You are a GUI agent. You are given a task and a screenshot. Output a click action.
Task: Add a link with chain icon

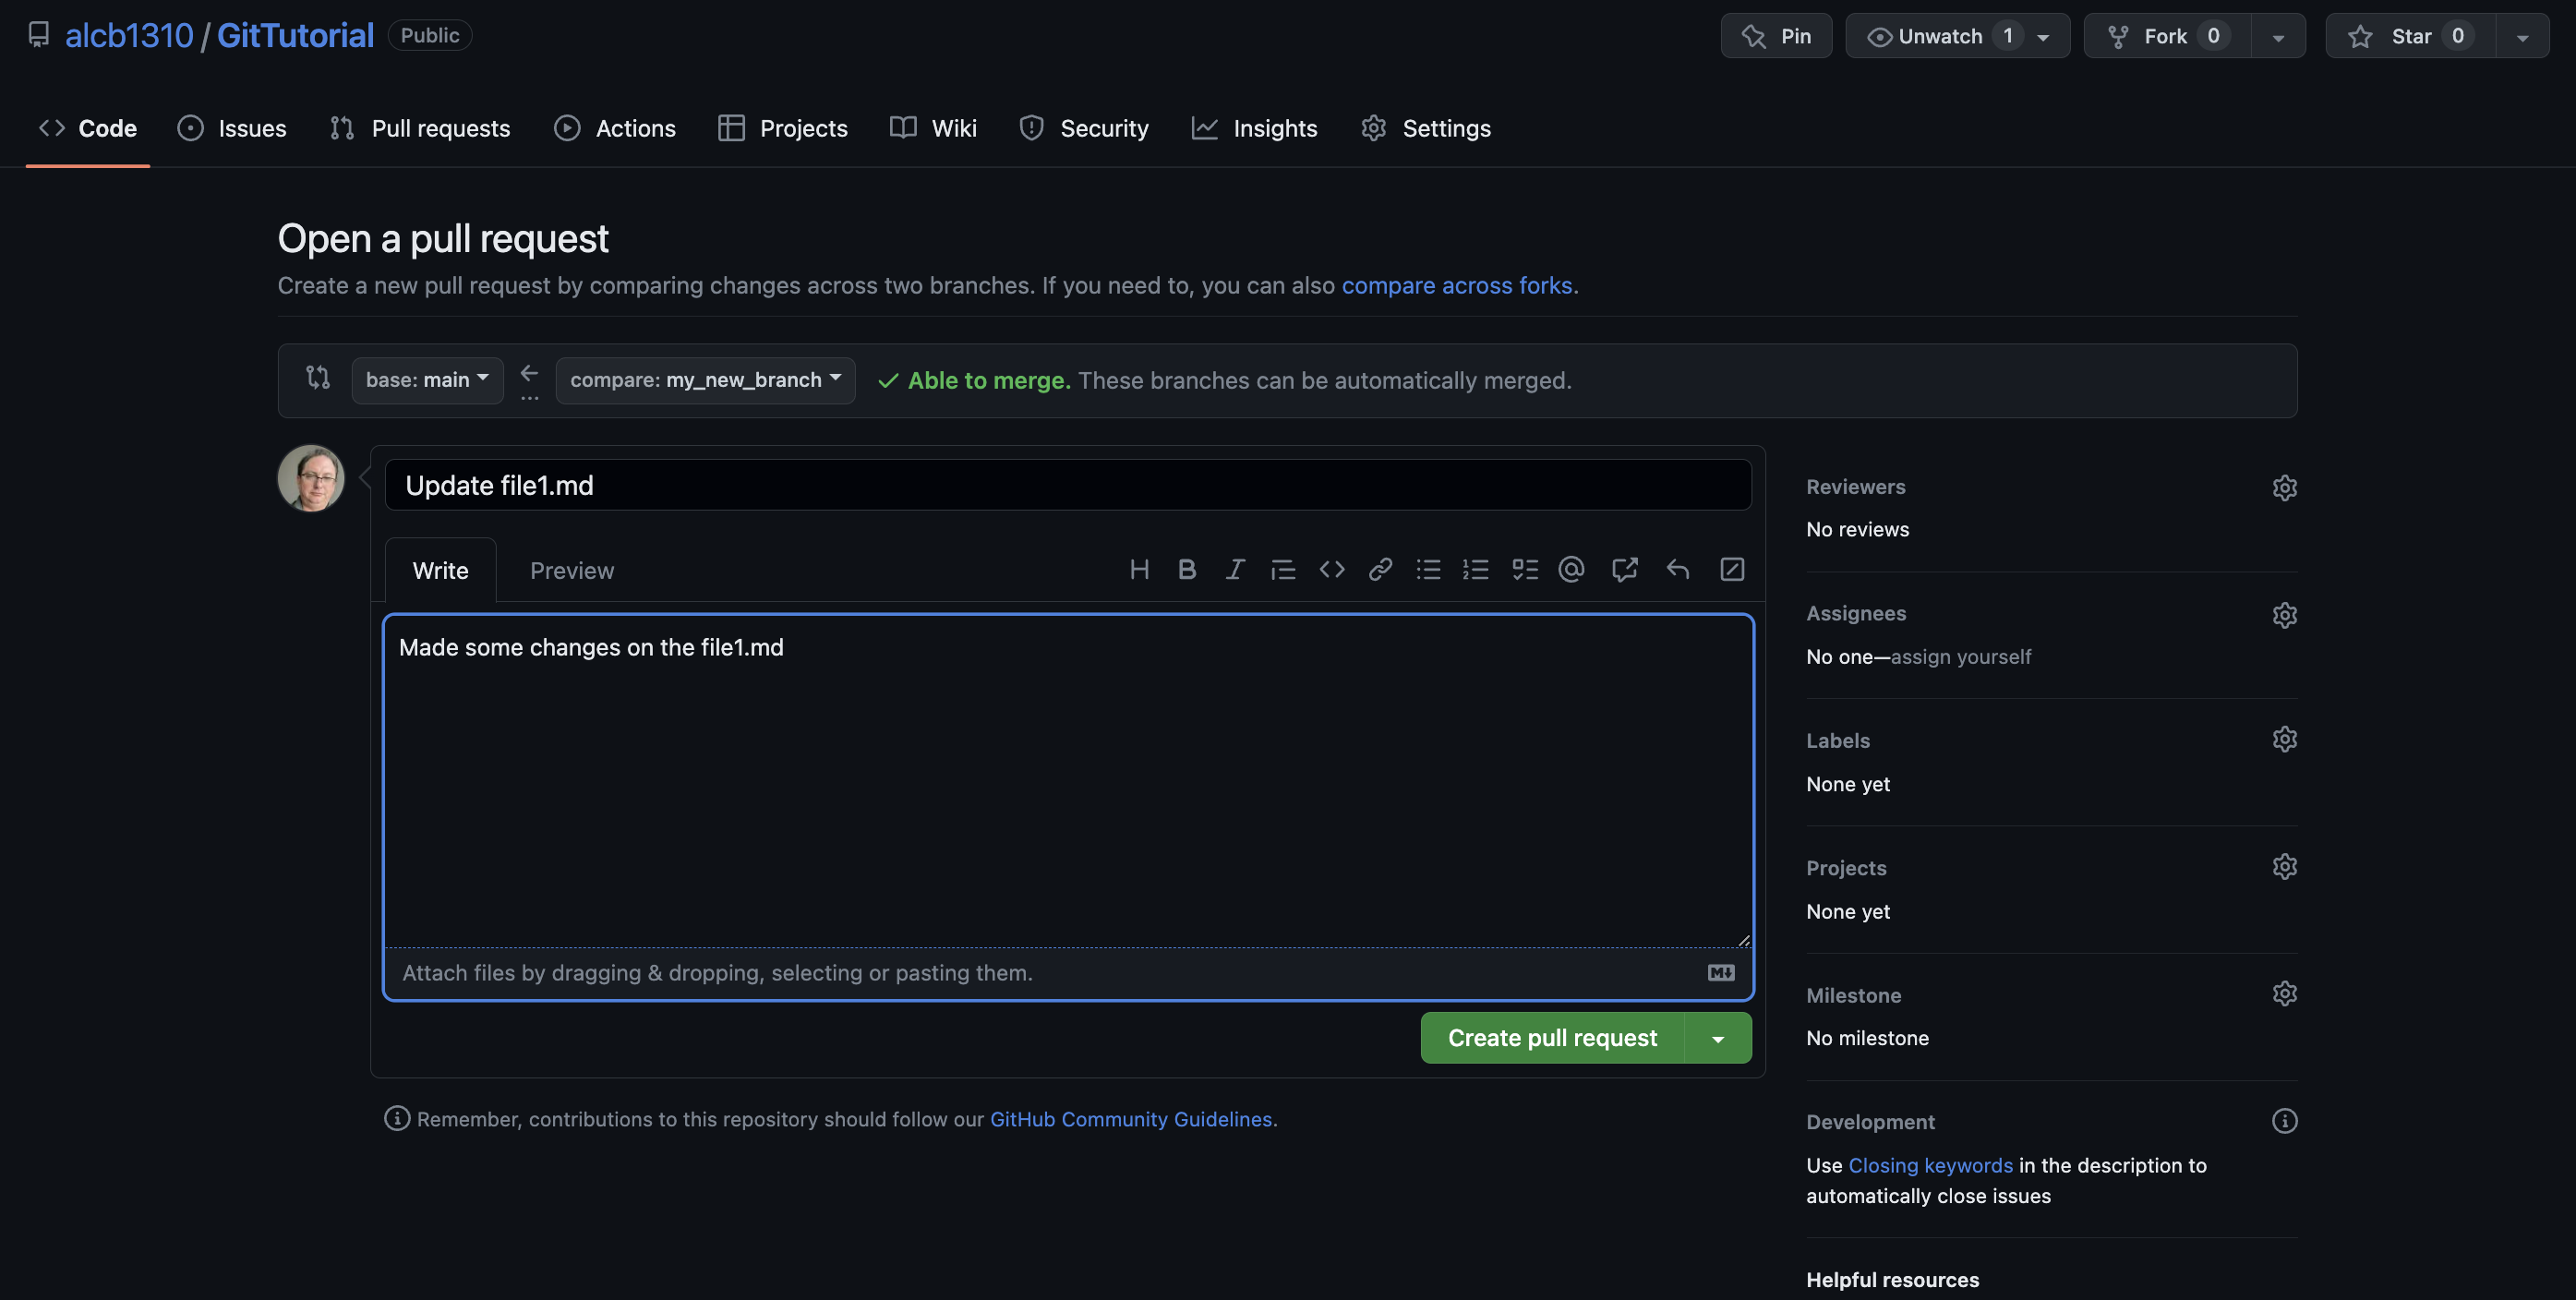[1380, 570]
